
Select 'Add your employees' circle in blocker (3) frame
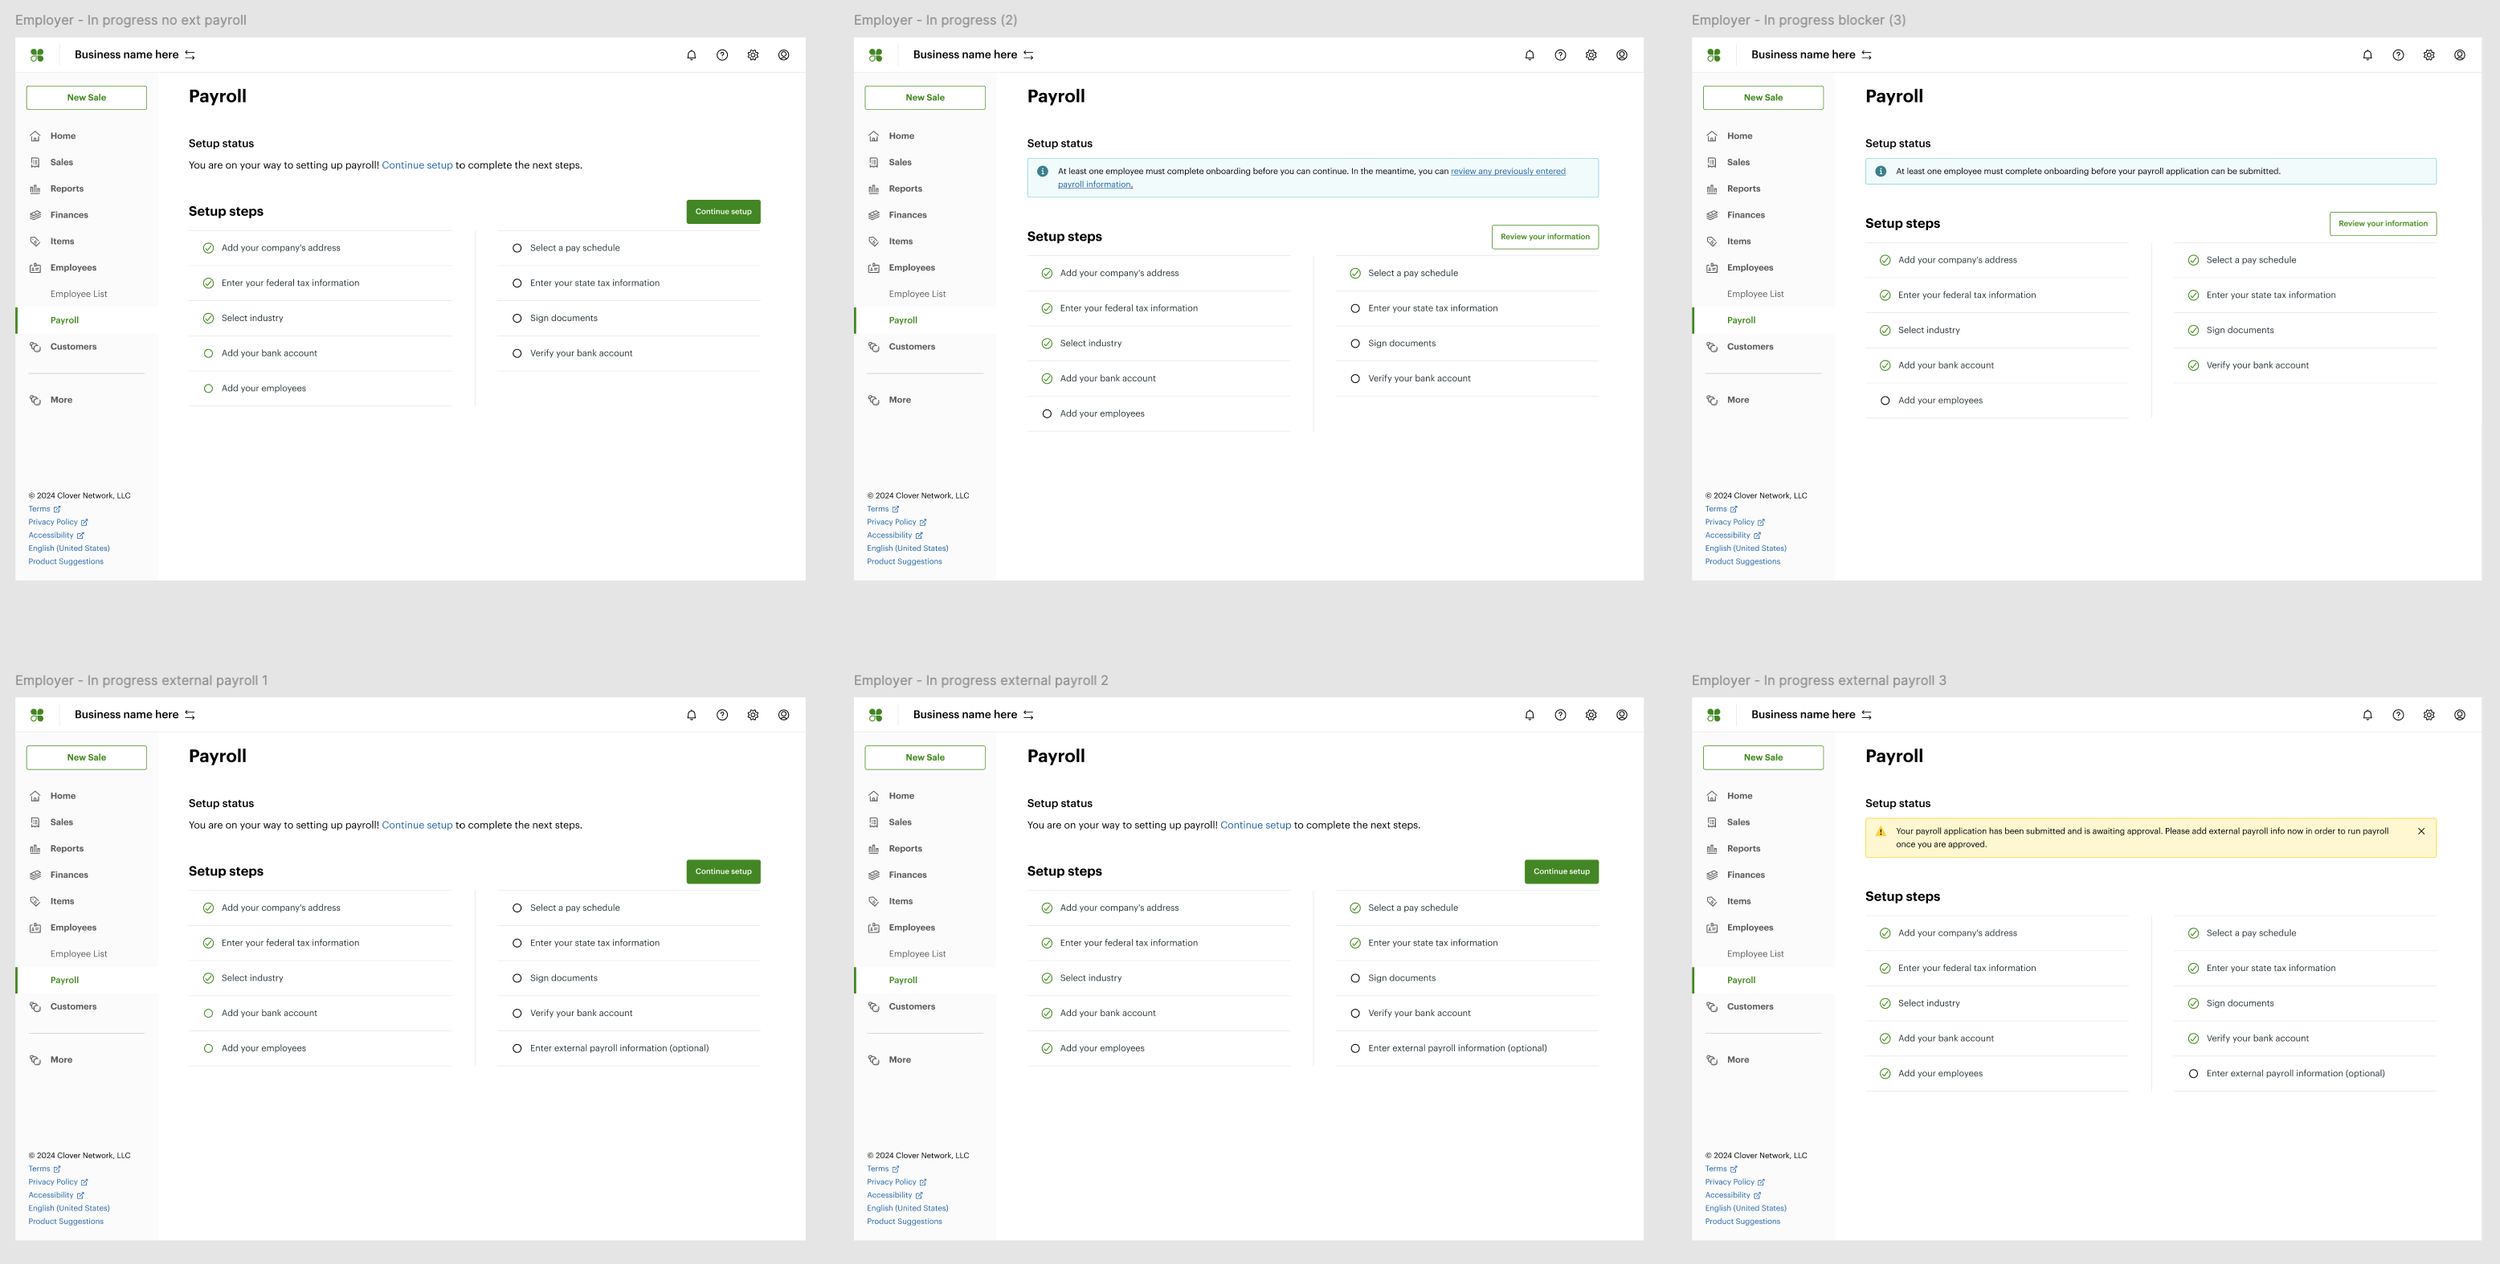[1885, 401]
